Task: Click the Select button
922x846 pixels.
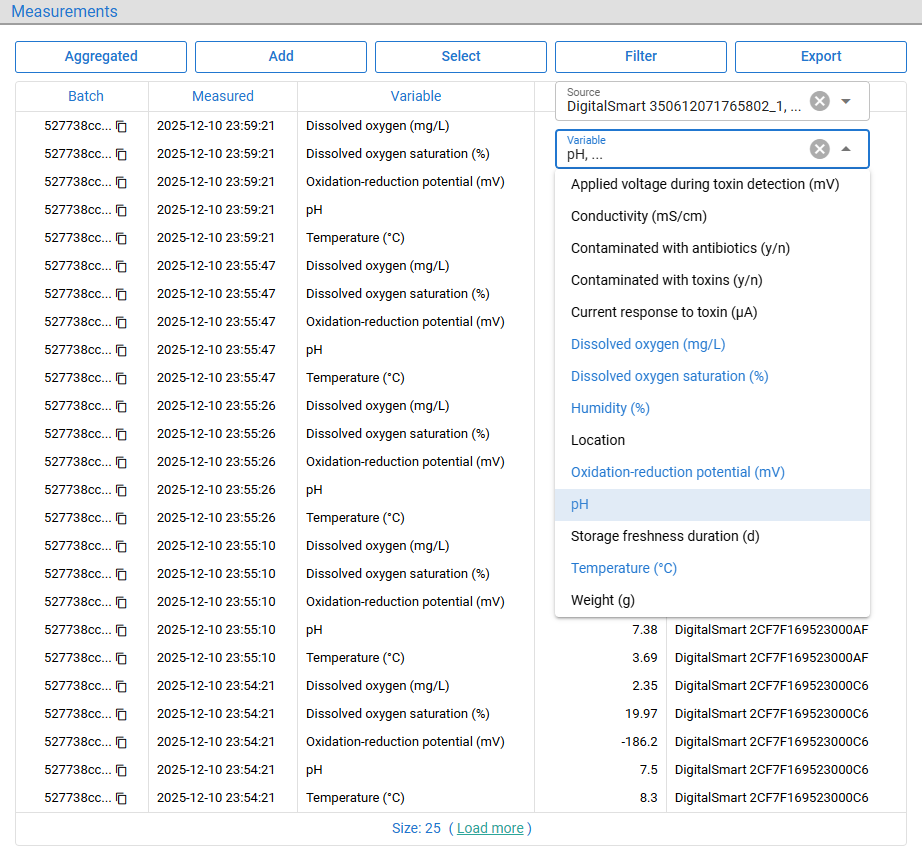Action: 461,56
